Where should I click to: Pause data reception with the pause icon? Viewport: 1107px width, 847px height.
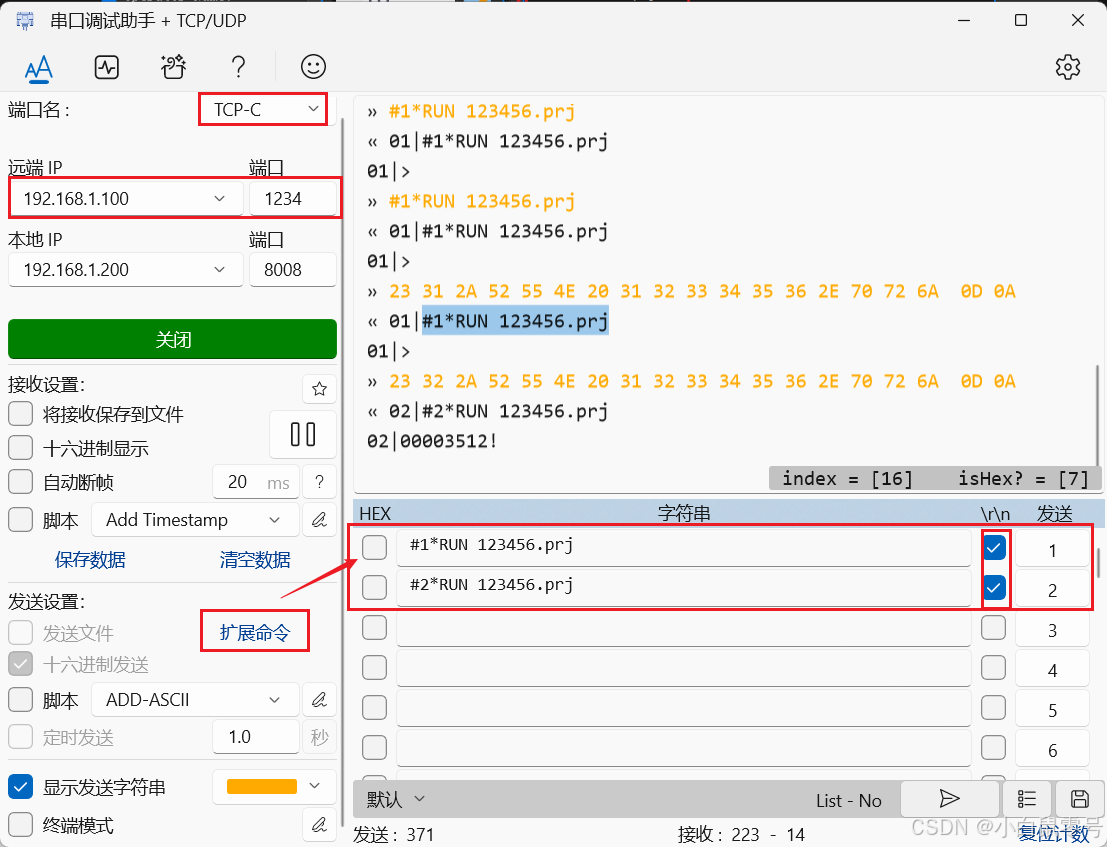click(x=302, y=434)
